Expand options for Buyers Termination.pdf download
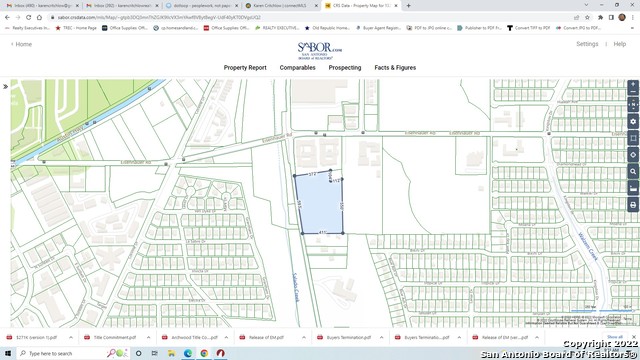 (x=381, y=338)
